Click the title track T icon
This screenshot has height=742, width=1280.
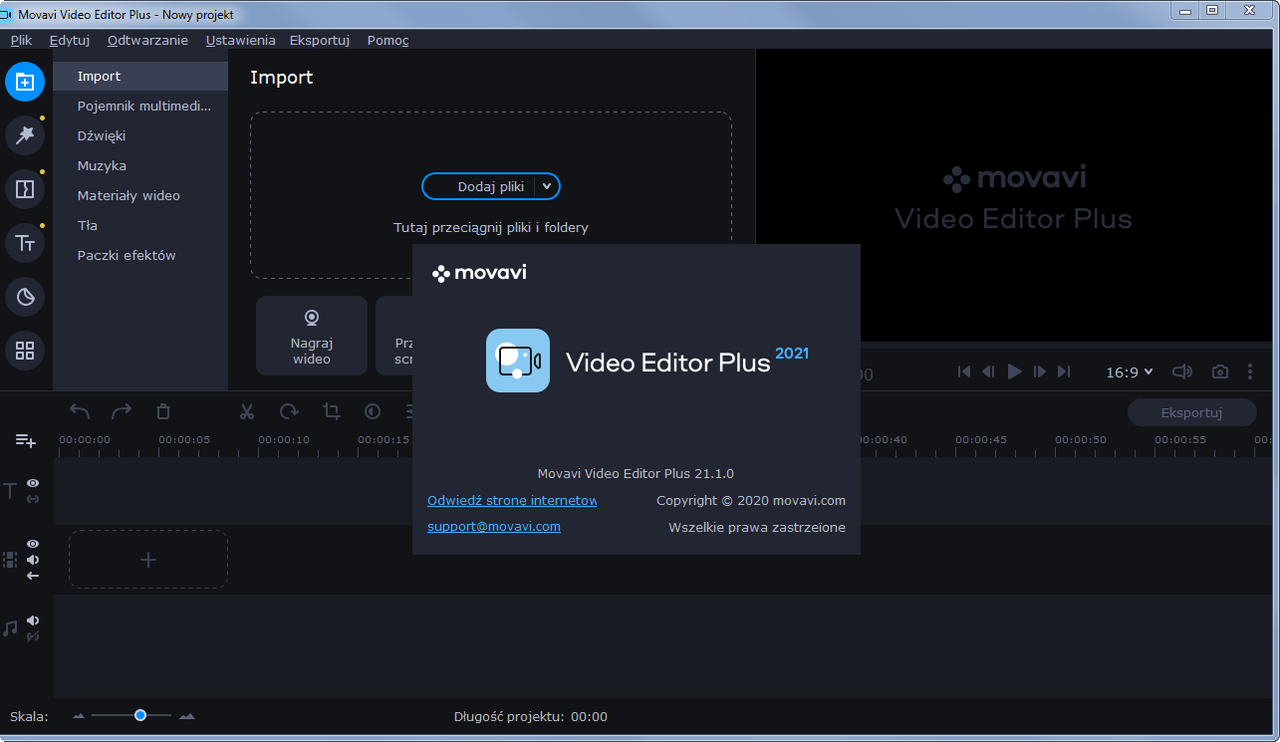(x=10, y=491)
